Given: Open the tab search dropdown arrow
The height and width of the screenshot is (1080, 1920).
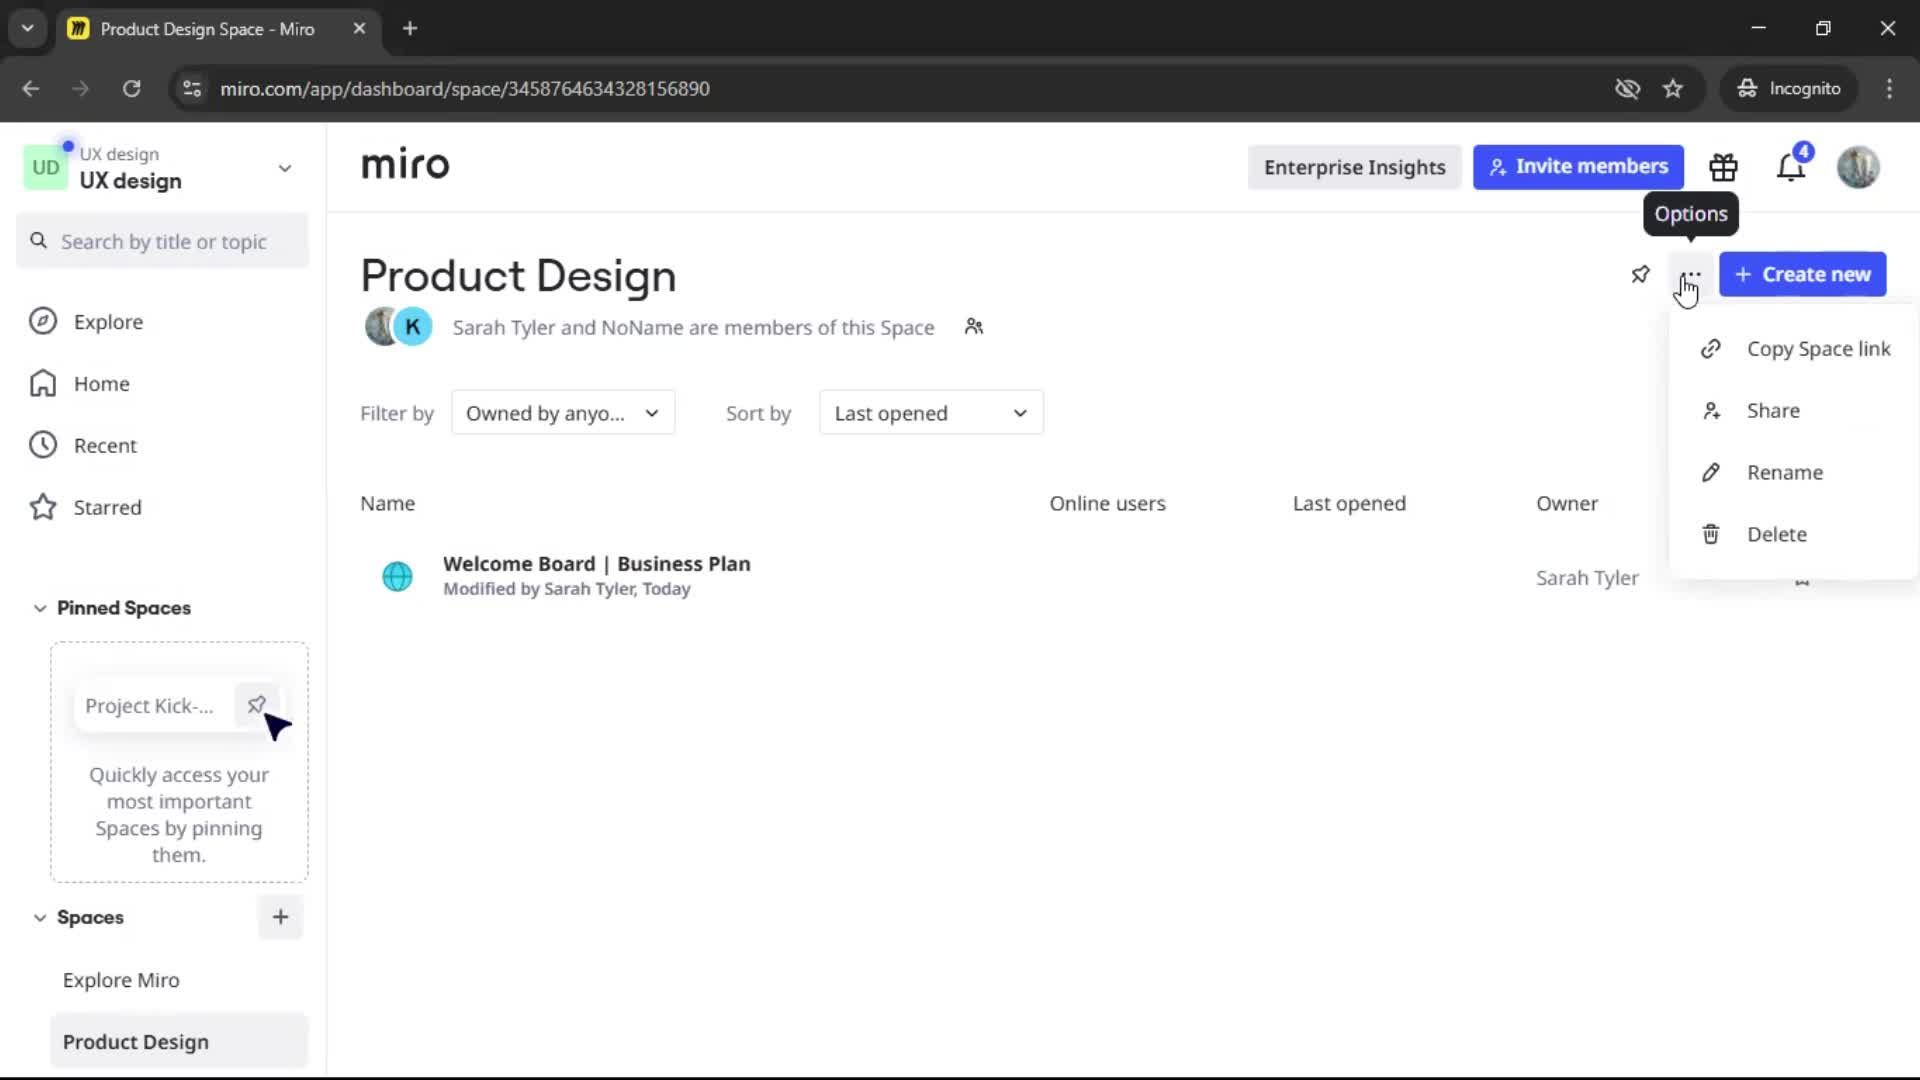Looking at the screenshot, I should point(27,29).
